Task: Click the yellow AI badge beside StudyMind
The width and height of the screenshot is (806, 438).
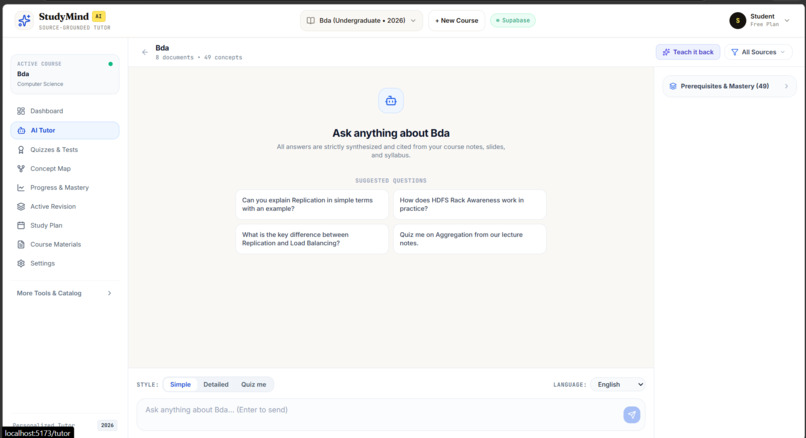Action: point(99,16)
